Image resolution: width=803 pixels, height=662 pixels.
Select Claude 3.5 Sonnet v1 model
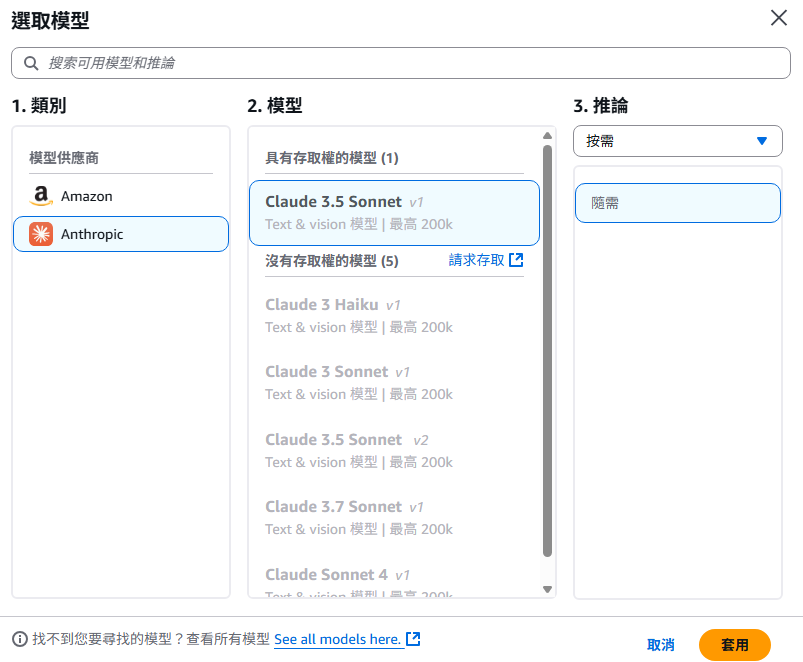(x=394, y=212)
